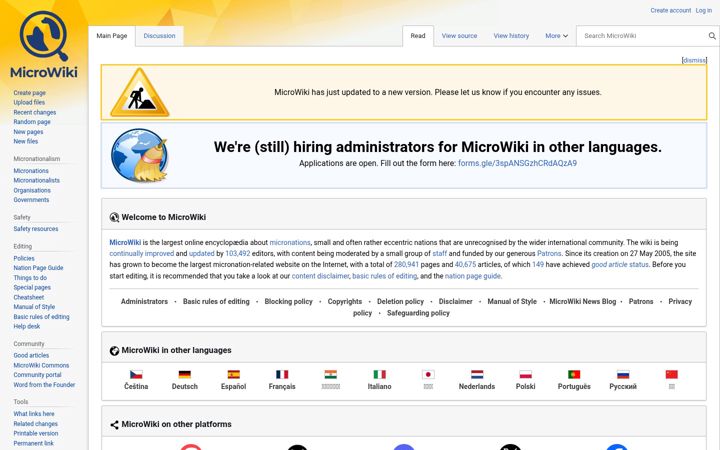Click the construction warning sign icon

(140, 92)
